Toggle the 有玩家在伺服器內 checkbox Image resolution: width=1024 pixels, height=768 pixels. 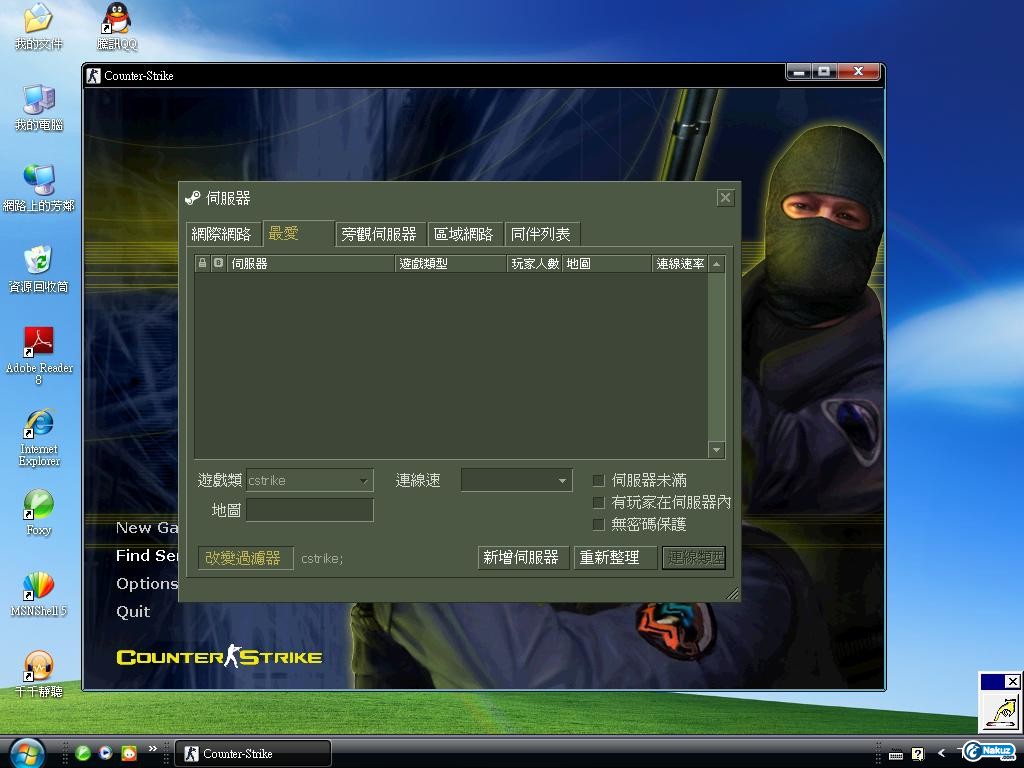pyautogui.click(x=599, y=502)
